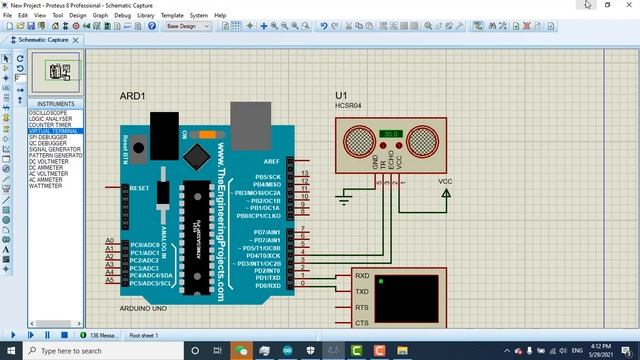
Task: Open the Library menu
Action: [x=146, y=16]
